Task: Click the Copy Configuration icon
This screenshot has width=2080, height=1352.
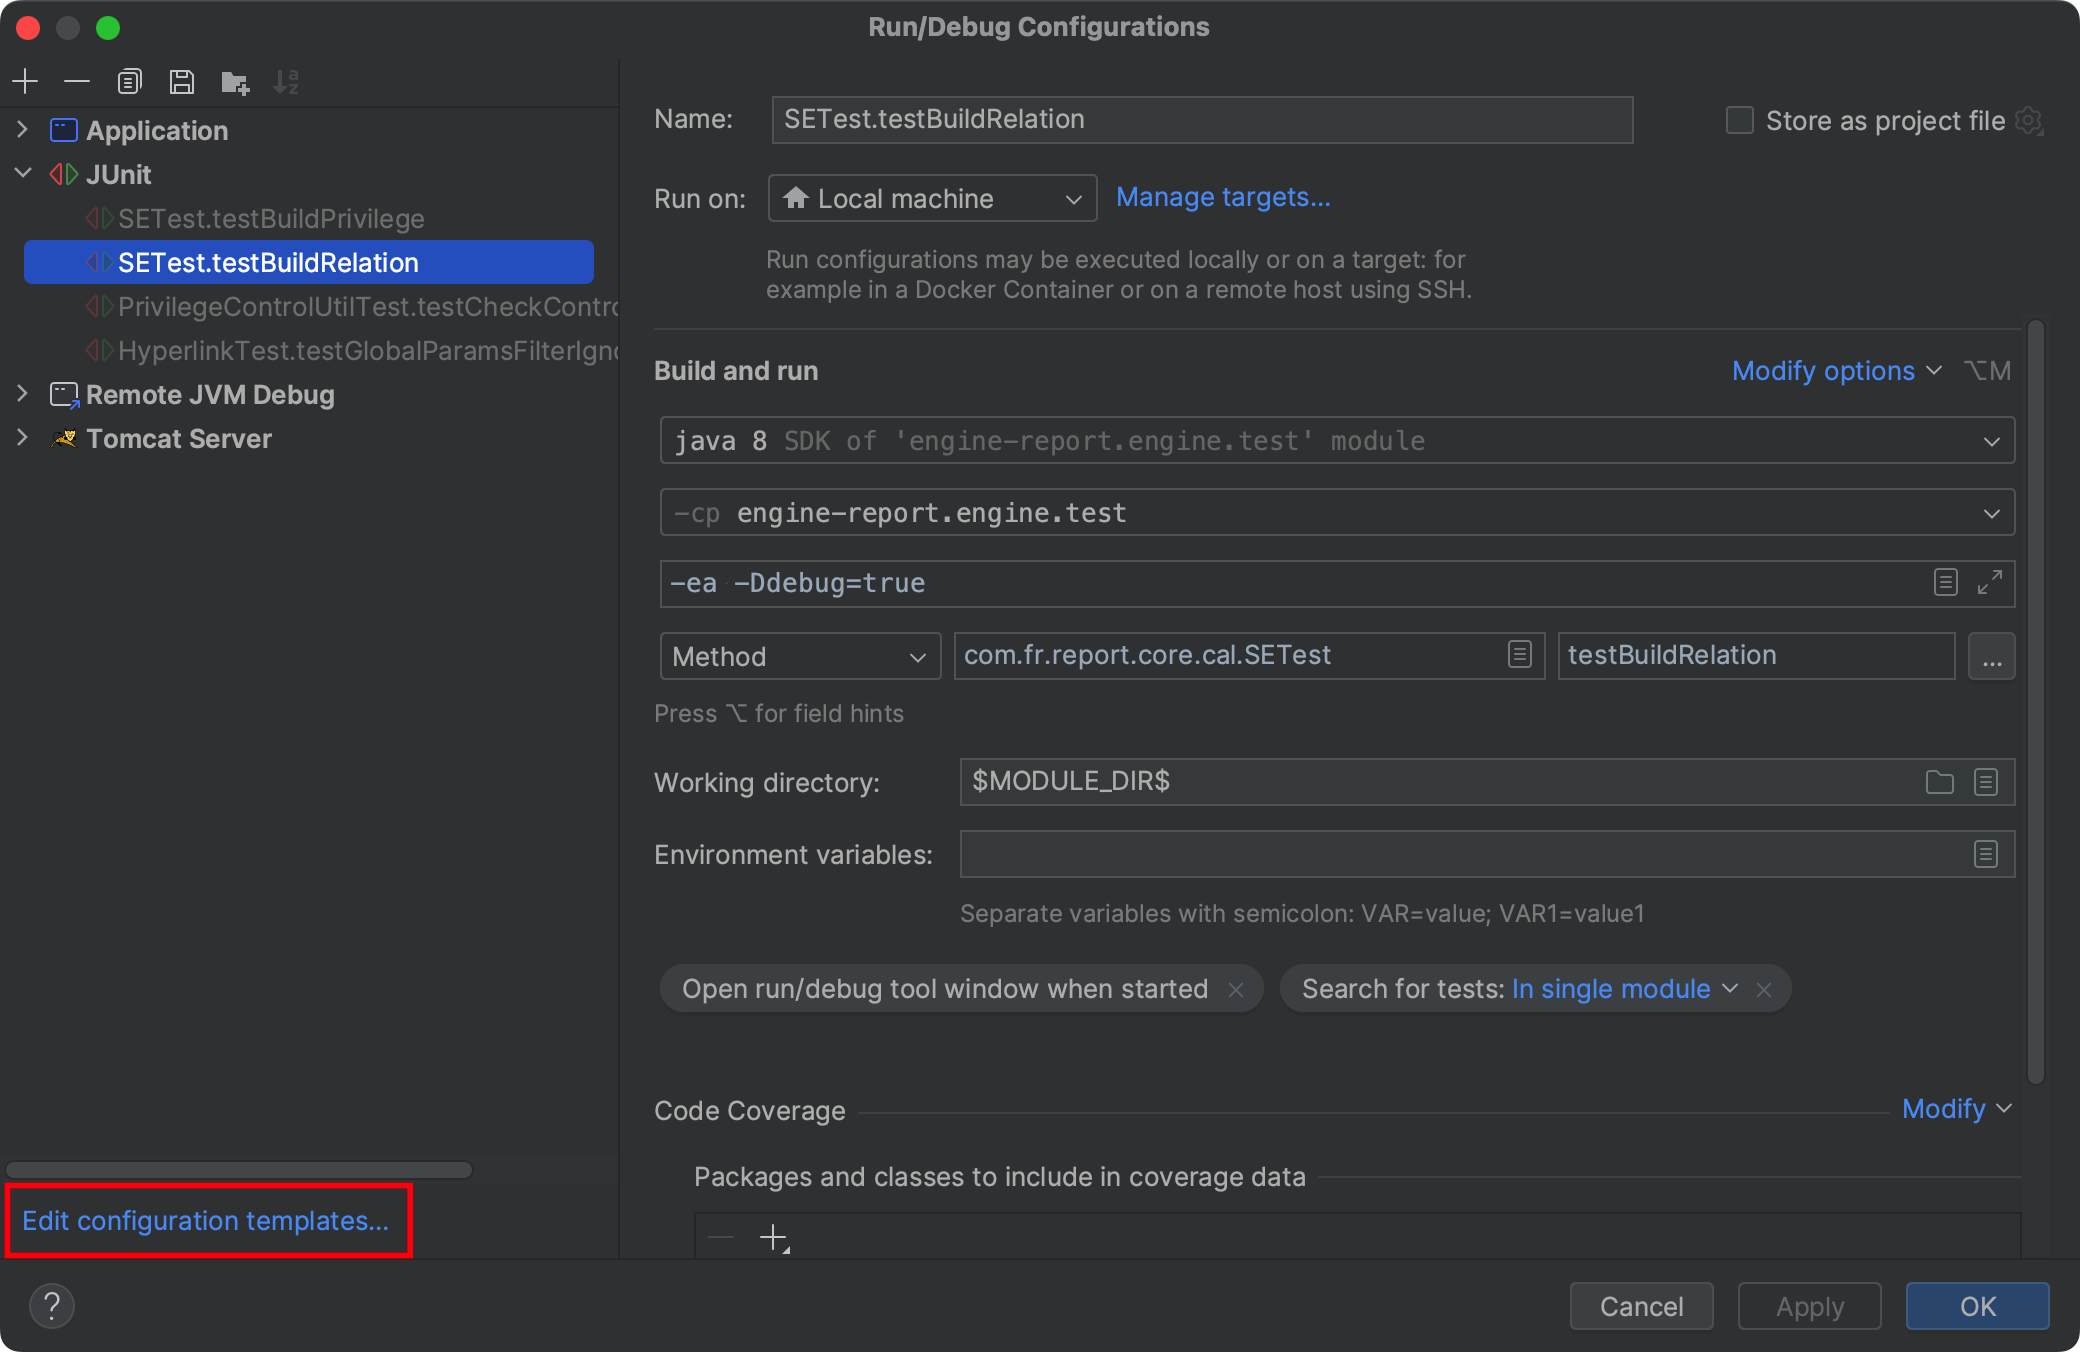Action: click(x=129, y=81)
